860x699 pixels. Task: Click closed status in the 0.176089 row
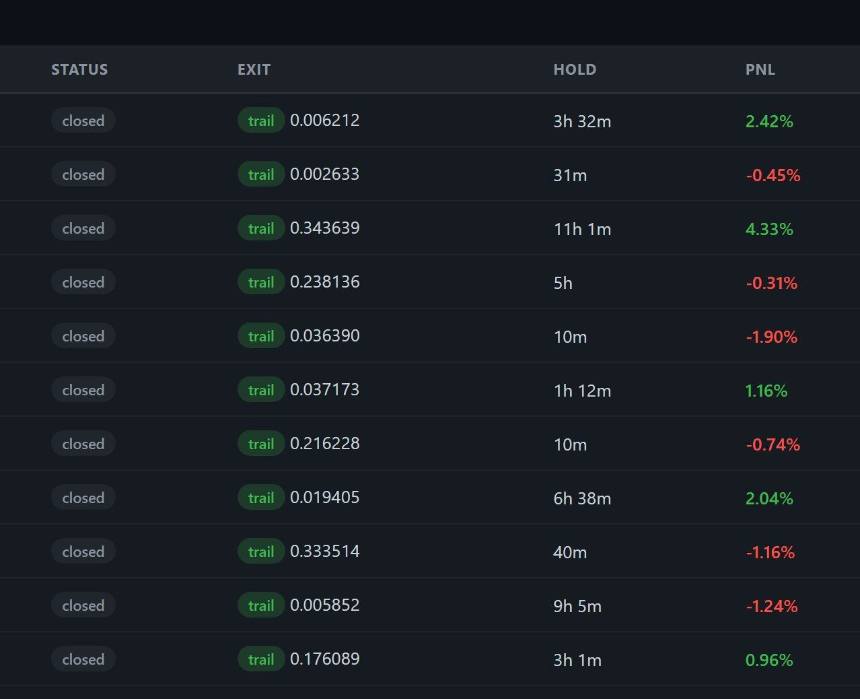click(x=83, y=660)
